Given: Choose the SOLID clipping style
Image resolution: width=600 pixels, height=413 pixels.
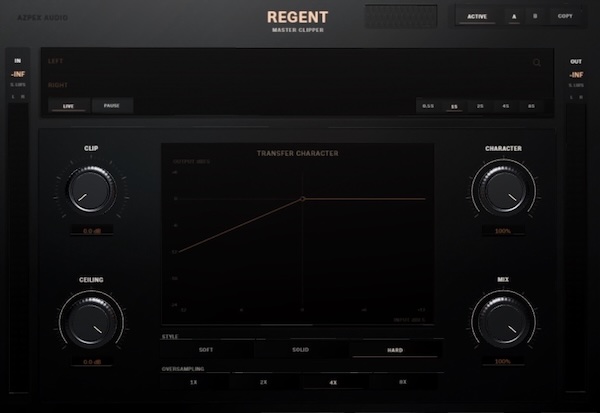Looking at the screenshot, I should (x=300, y=349).
